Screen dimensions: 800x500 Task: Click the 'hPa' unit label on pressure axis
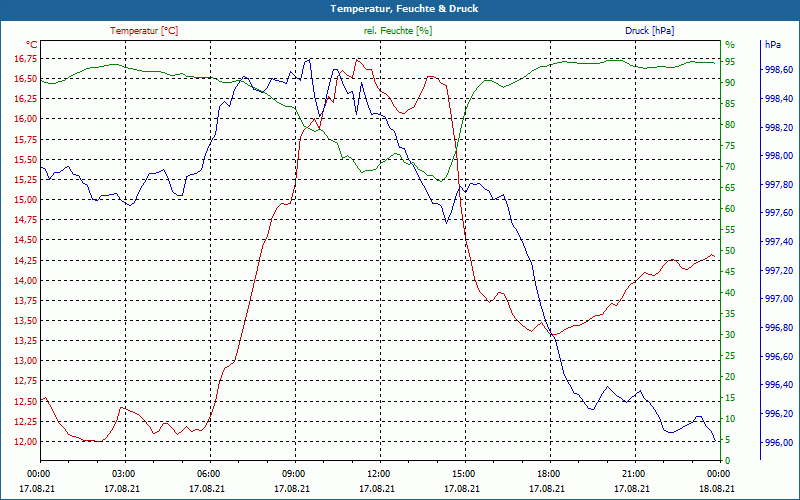click(772, 45)
